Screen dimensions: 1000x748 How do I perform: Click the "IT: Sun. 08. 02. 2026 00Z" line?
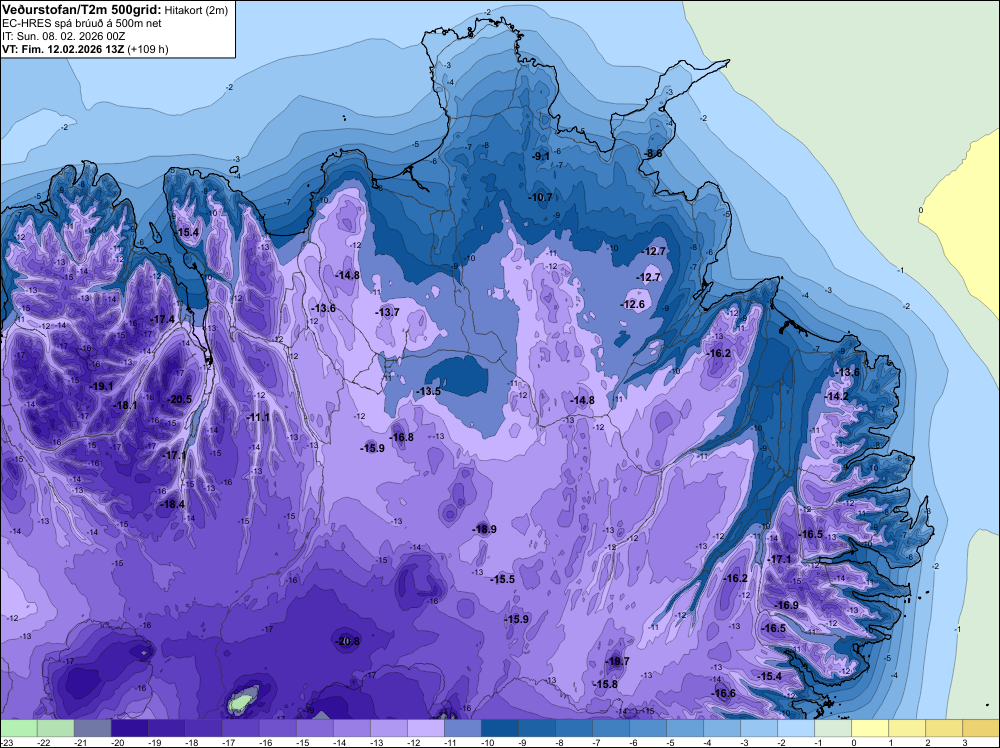coord(64,36)
